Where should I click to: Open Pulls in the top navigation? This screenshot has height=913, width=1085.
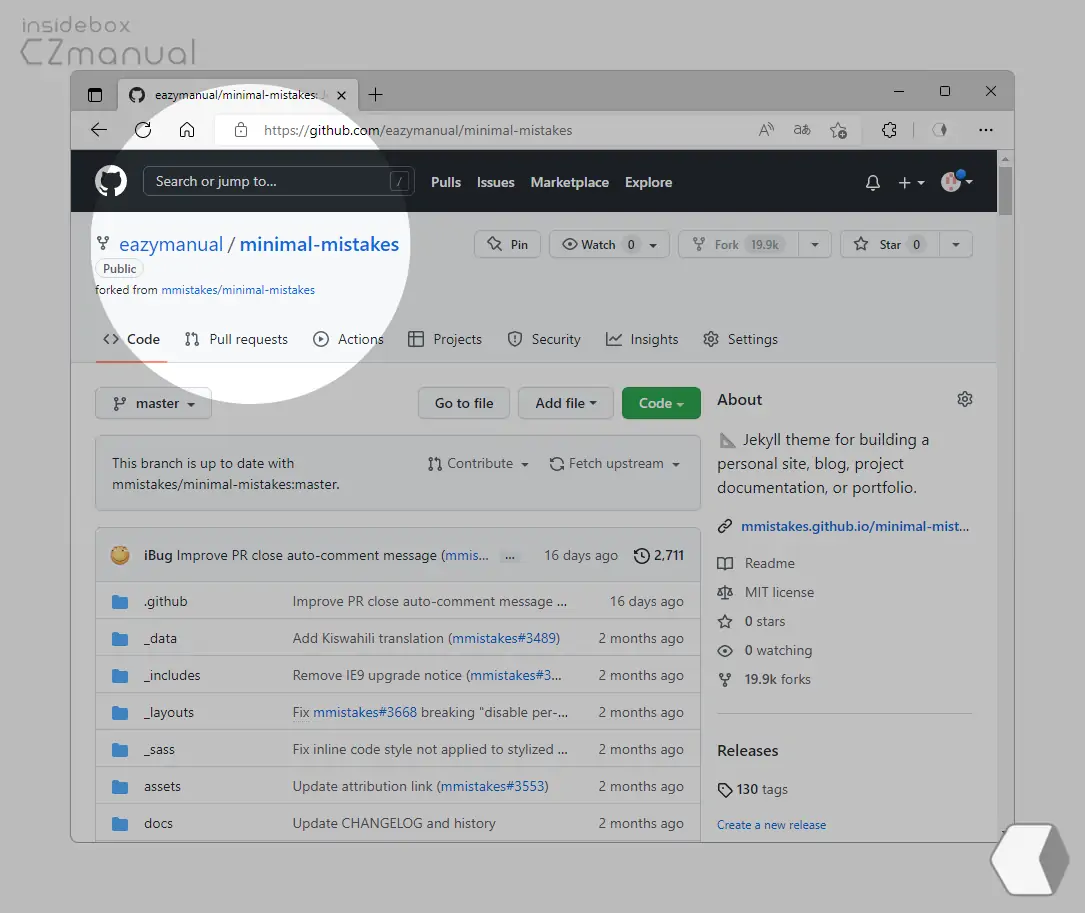tap(446, 182)
